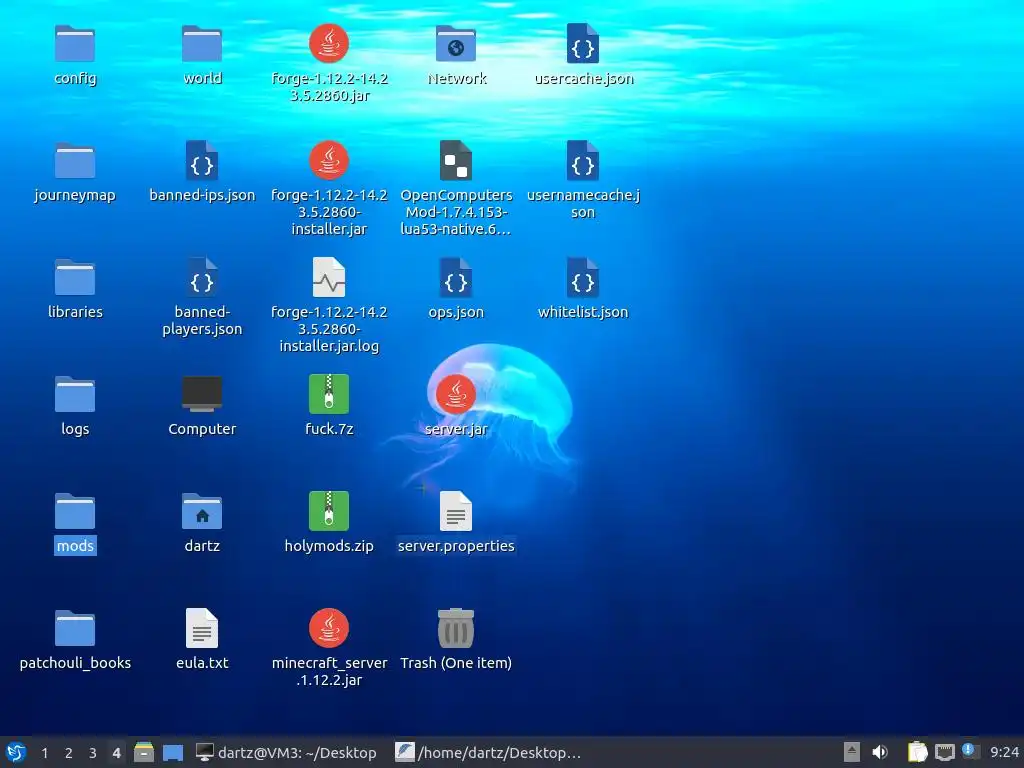Viewport: 1024px width, 768px height.
Task: Select whitelist.json file icon
Action: point(583,278)
